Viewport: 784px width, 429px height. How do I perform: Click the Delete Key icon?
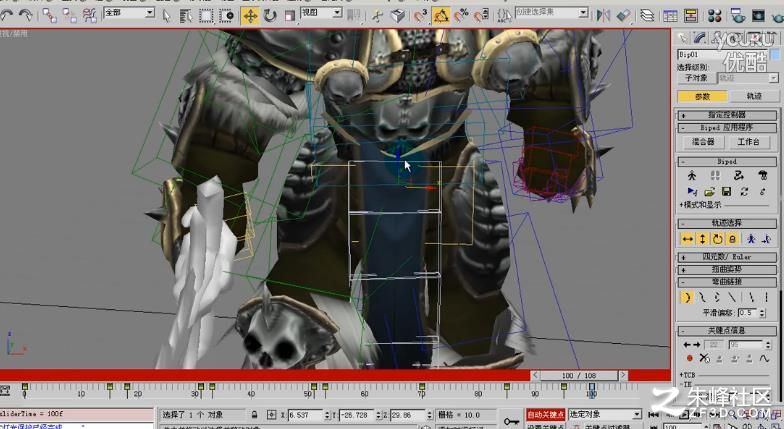704,358
